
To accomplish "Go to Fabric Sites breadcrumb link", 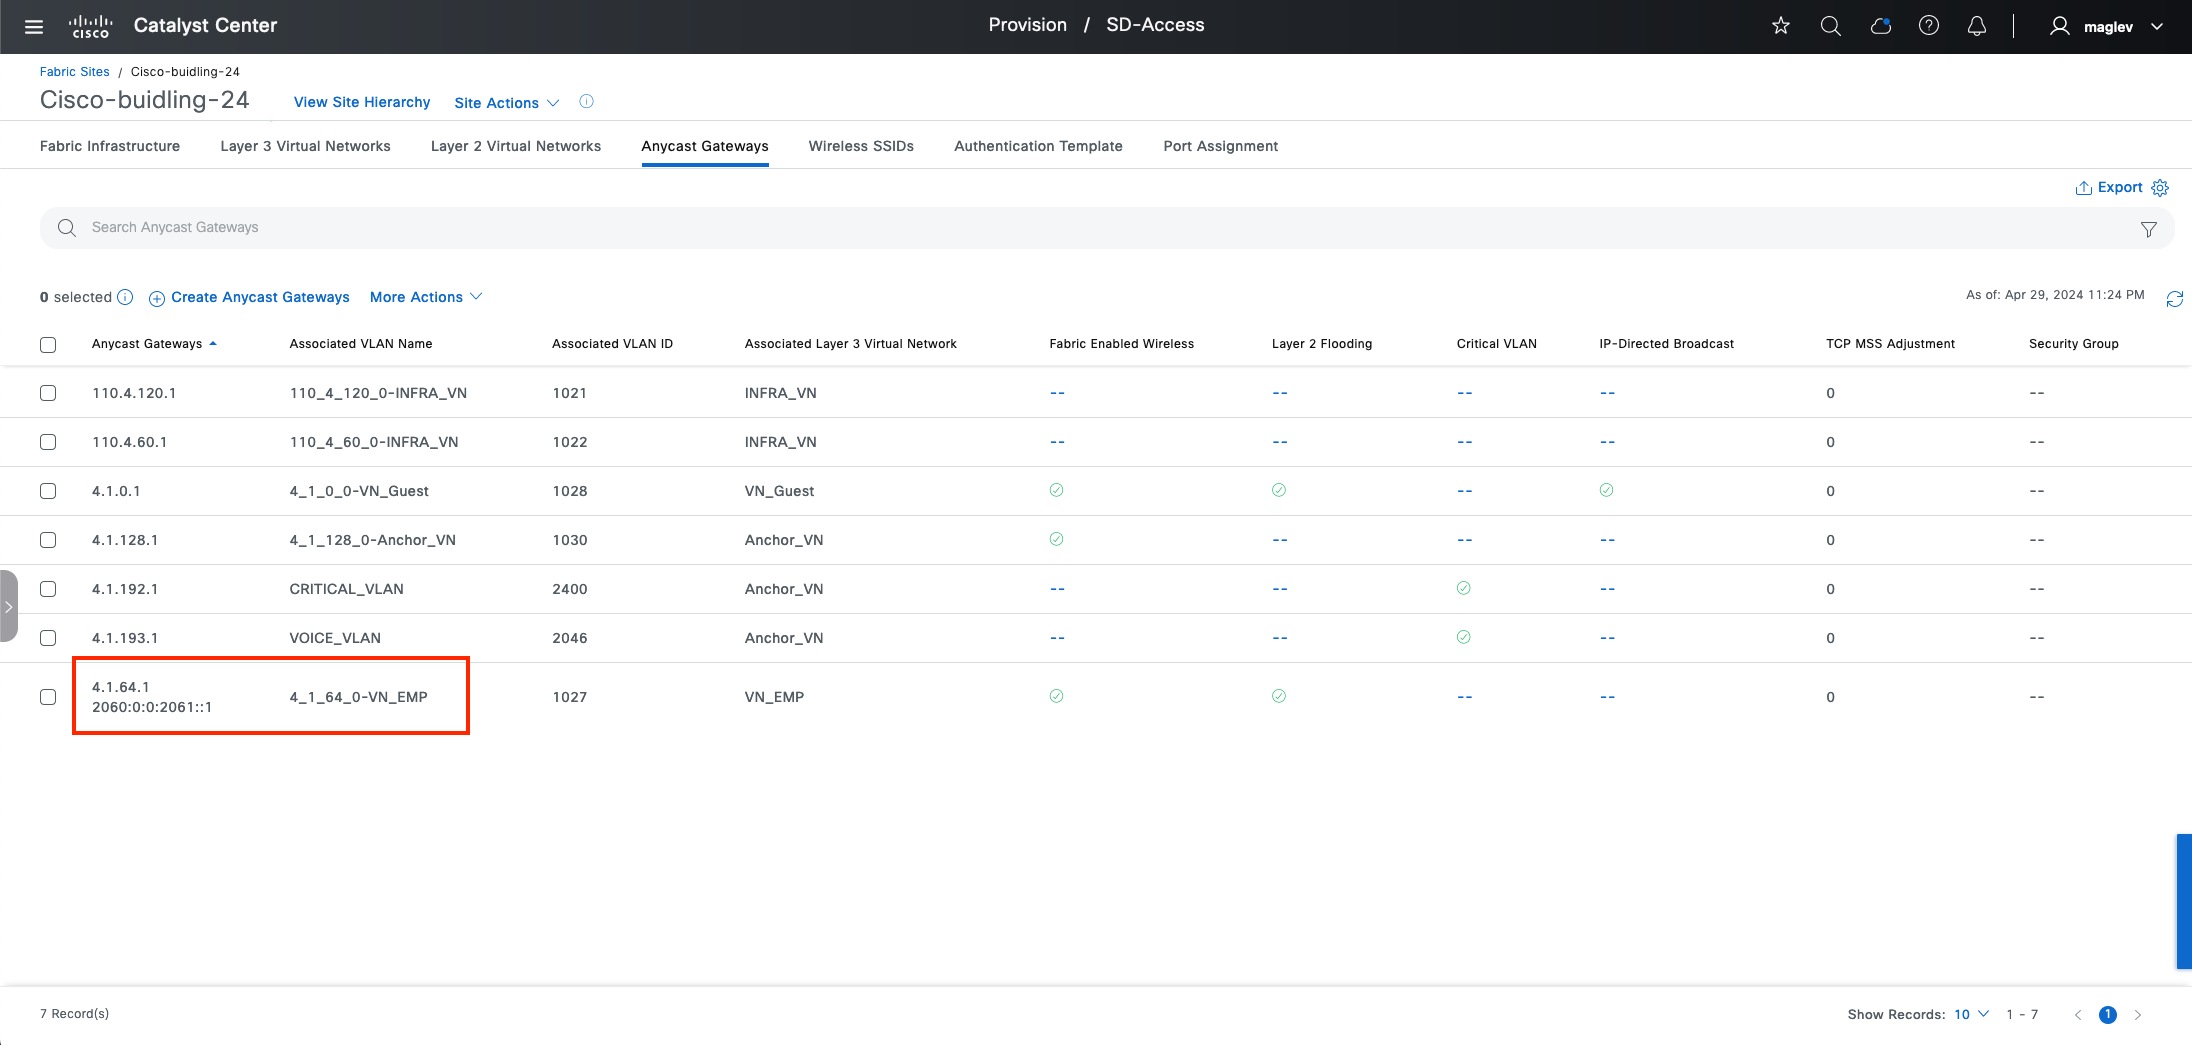I will 75,72.
